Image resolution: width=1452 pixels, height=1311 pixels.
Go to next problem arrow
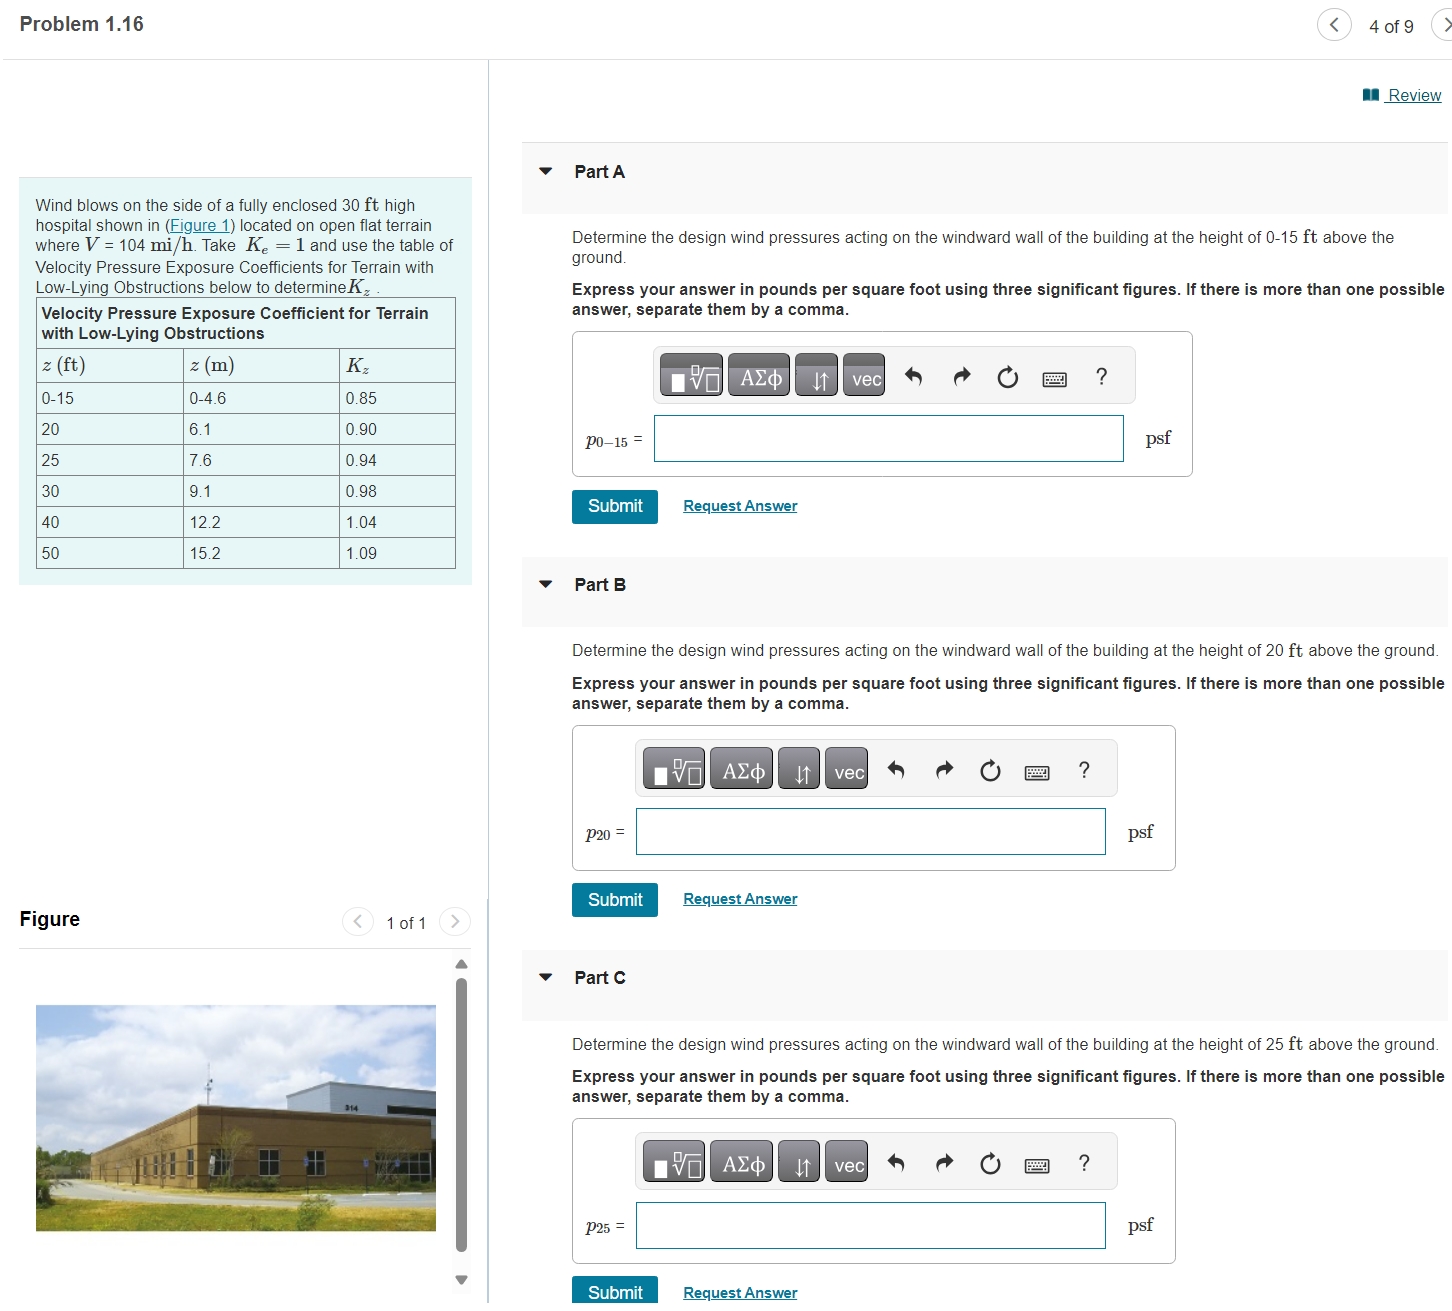tap(1444, 25)
